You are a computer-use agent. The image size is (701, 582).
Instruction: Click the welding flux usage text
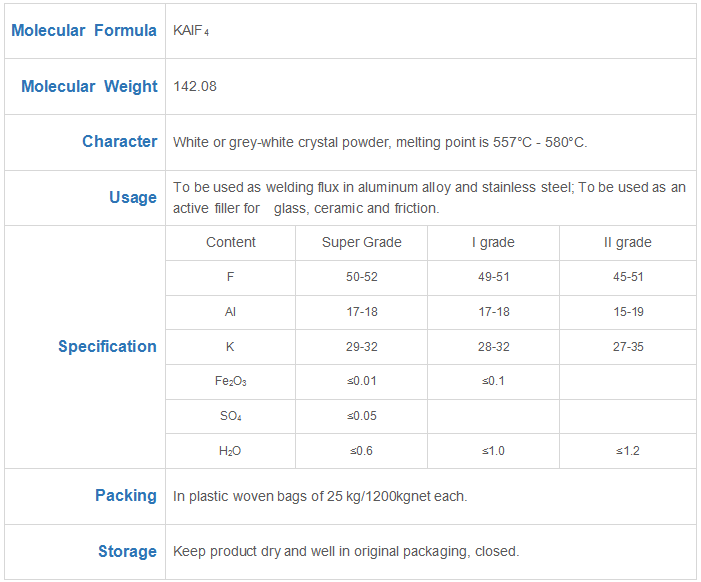click(x=429, y=198)
